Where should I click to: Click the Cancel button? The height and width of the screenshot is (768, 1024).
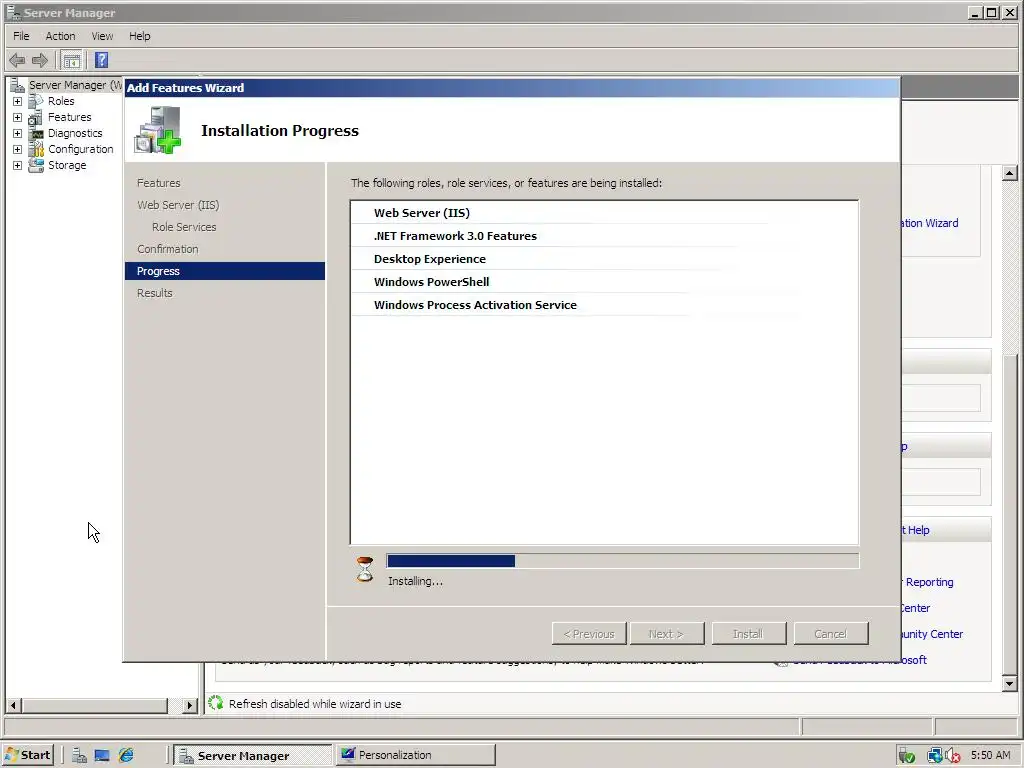(831, 633)
